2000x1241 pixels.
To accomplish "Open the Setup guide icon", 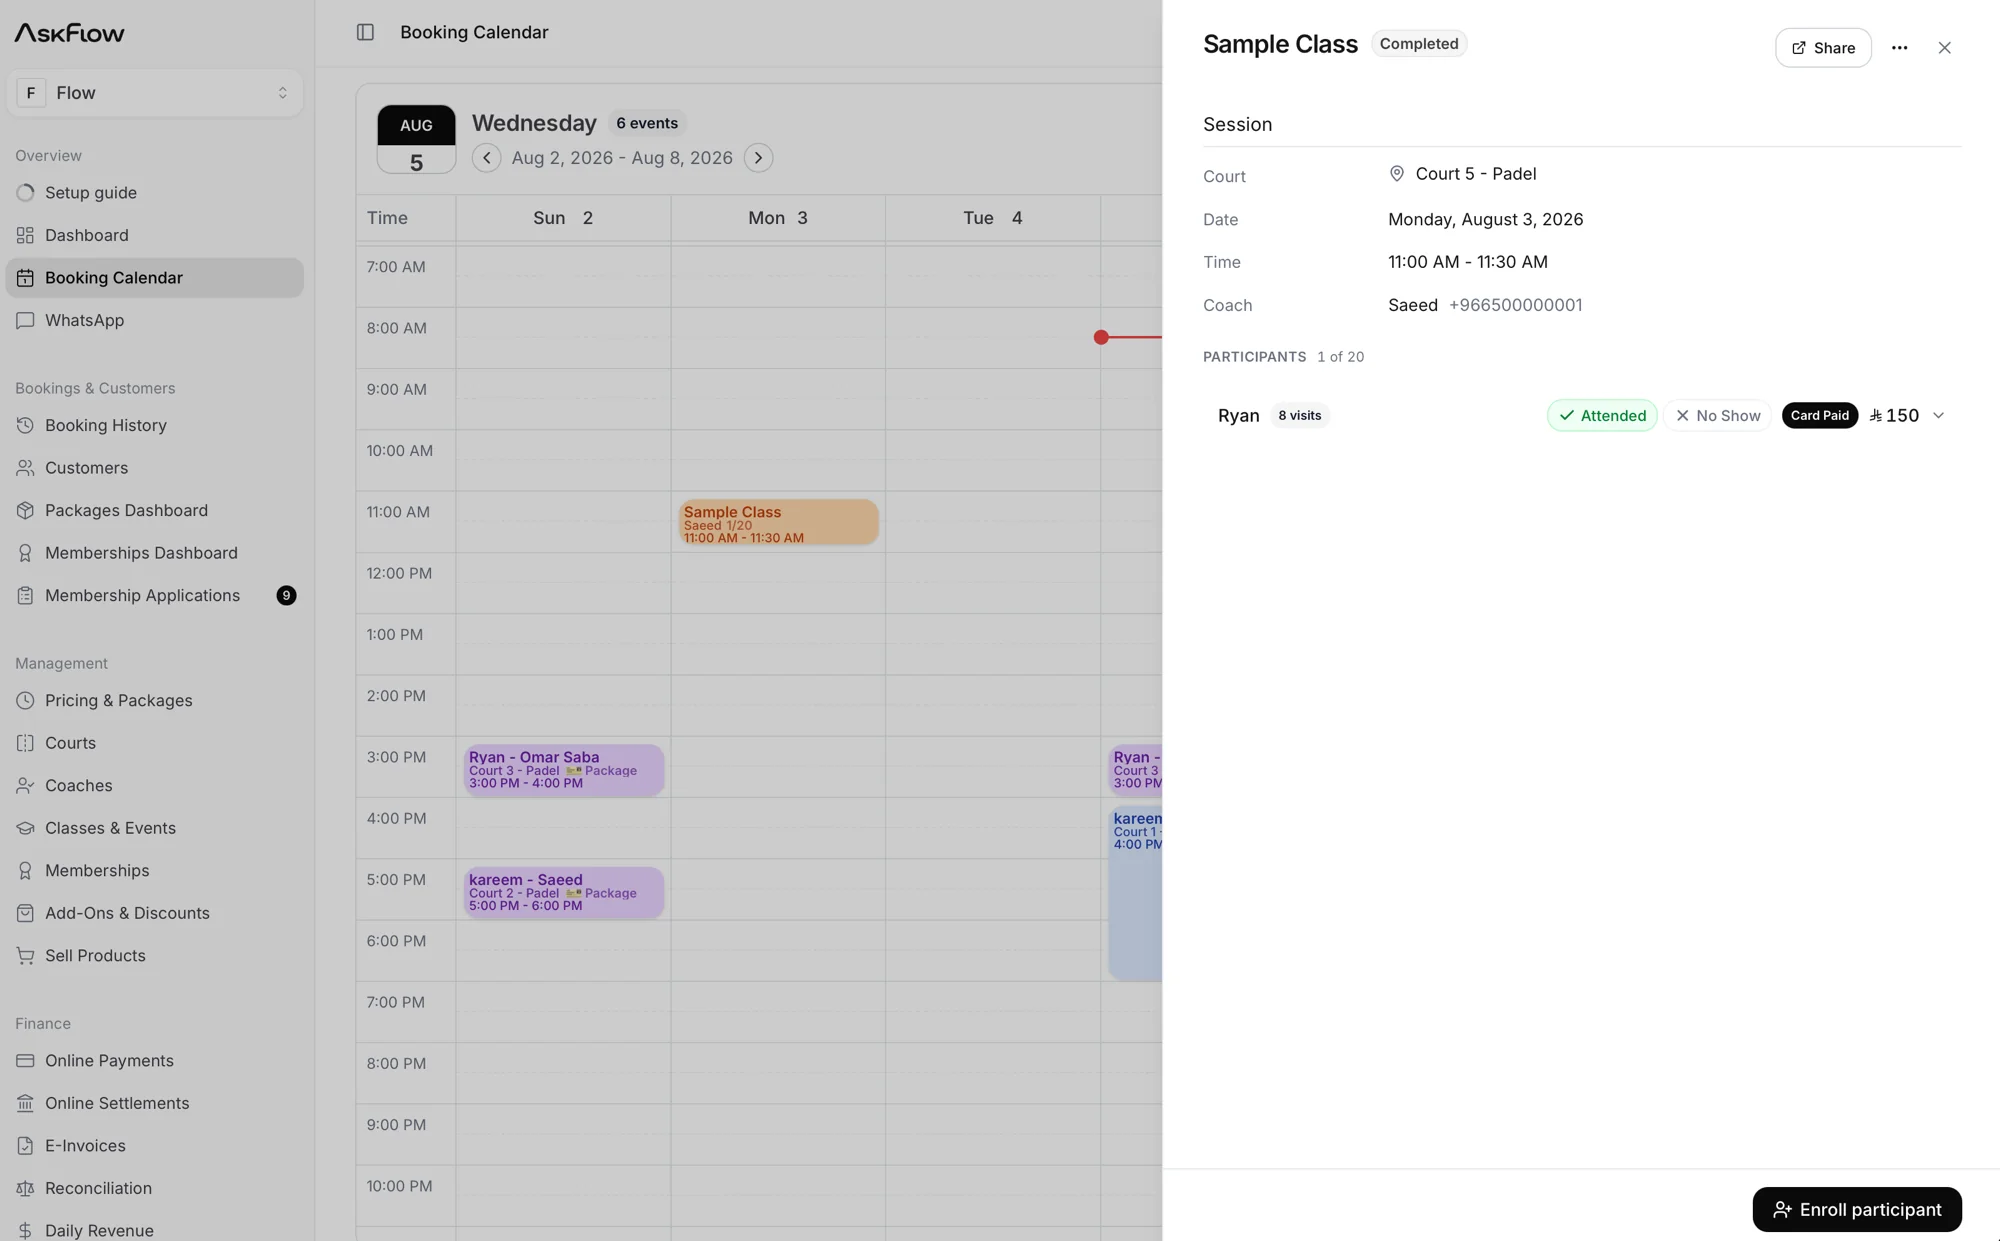I will click(25, 192).
